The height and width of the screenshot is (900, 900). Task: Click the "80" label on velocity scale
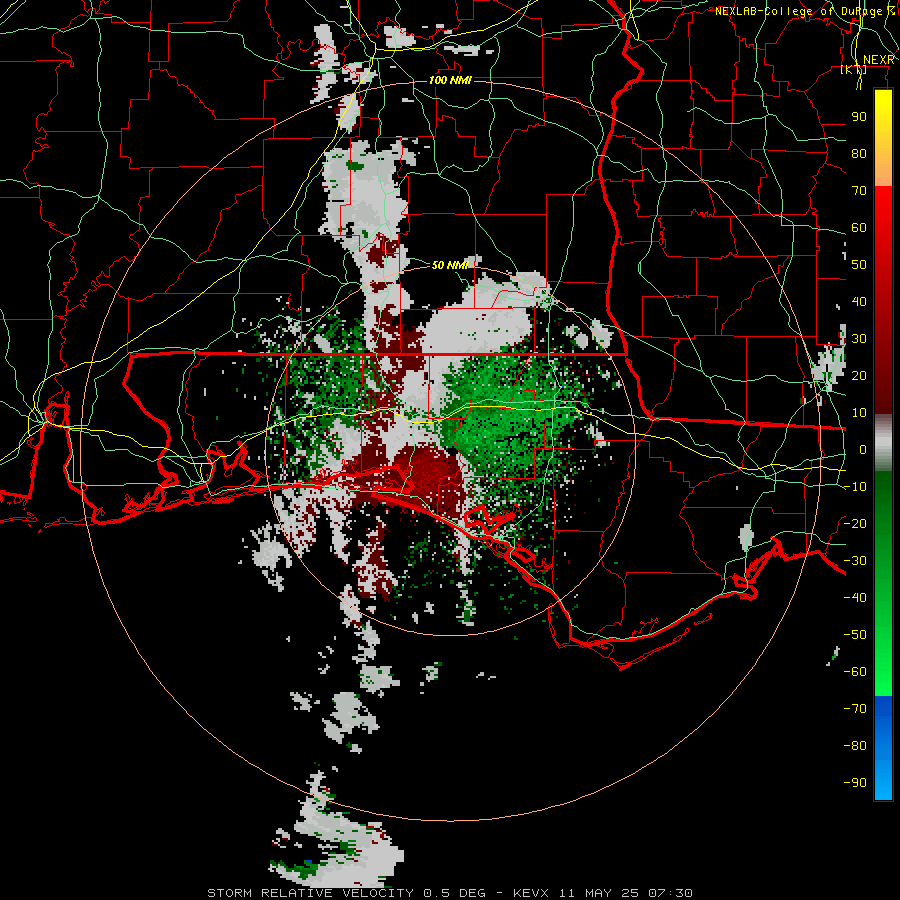coord(859,153)
